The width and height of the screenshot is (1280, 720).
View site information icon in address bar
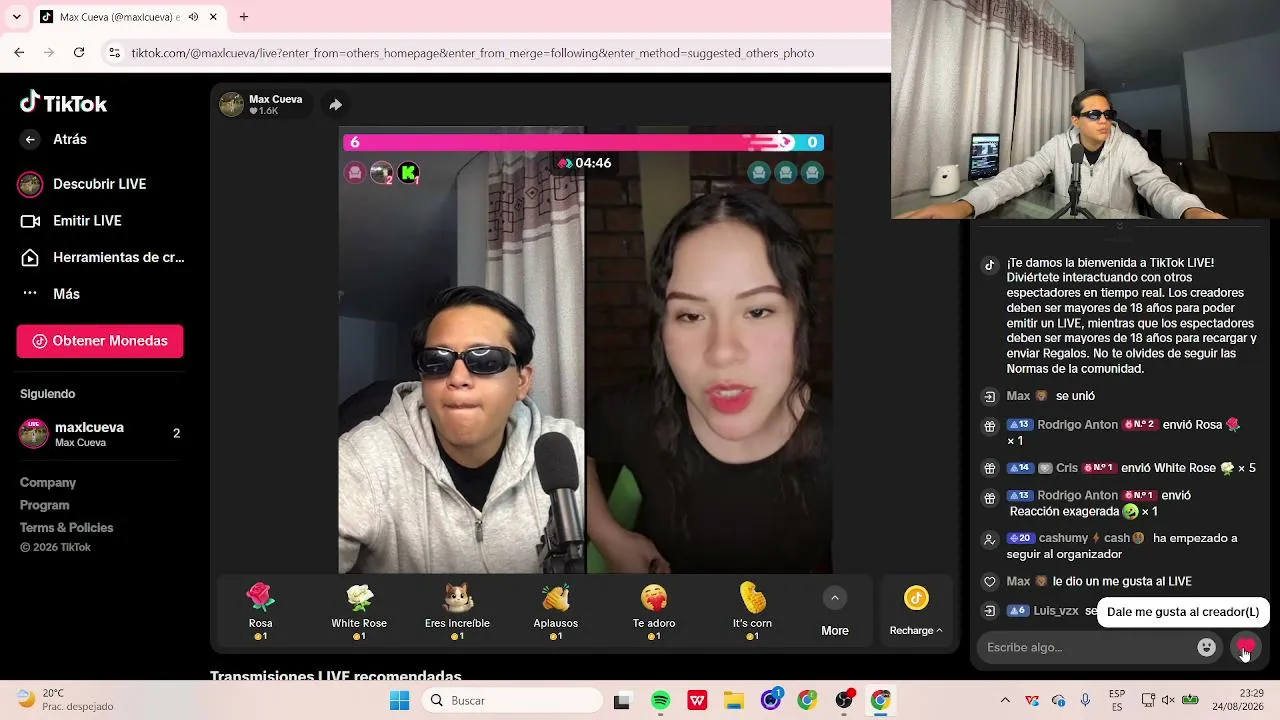pyautogui.click(x=114, y=53)
